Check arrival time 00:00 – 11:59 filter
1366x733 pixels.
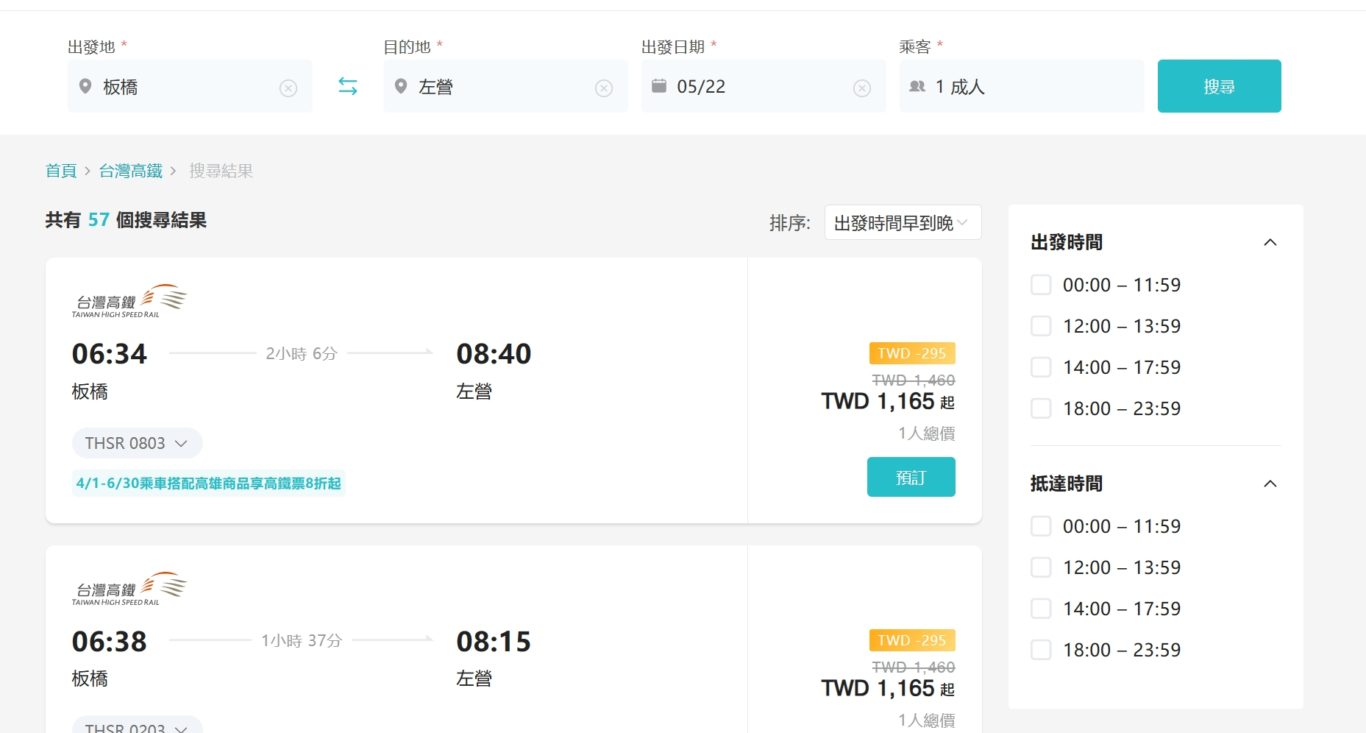(x=1041, y=526)
